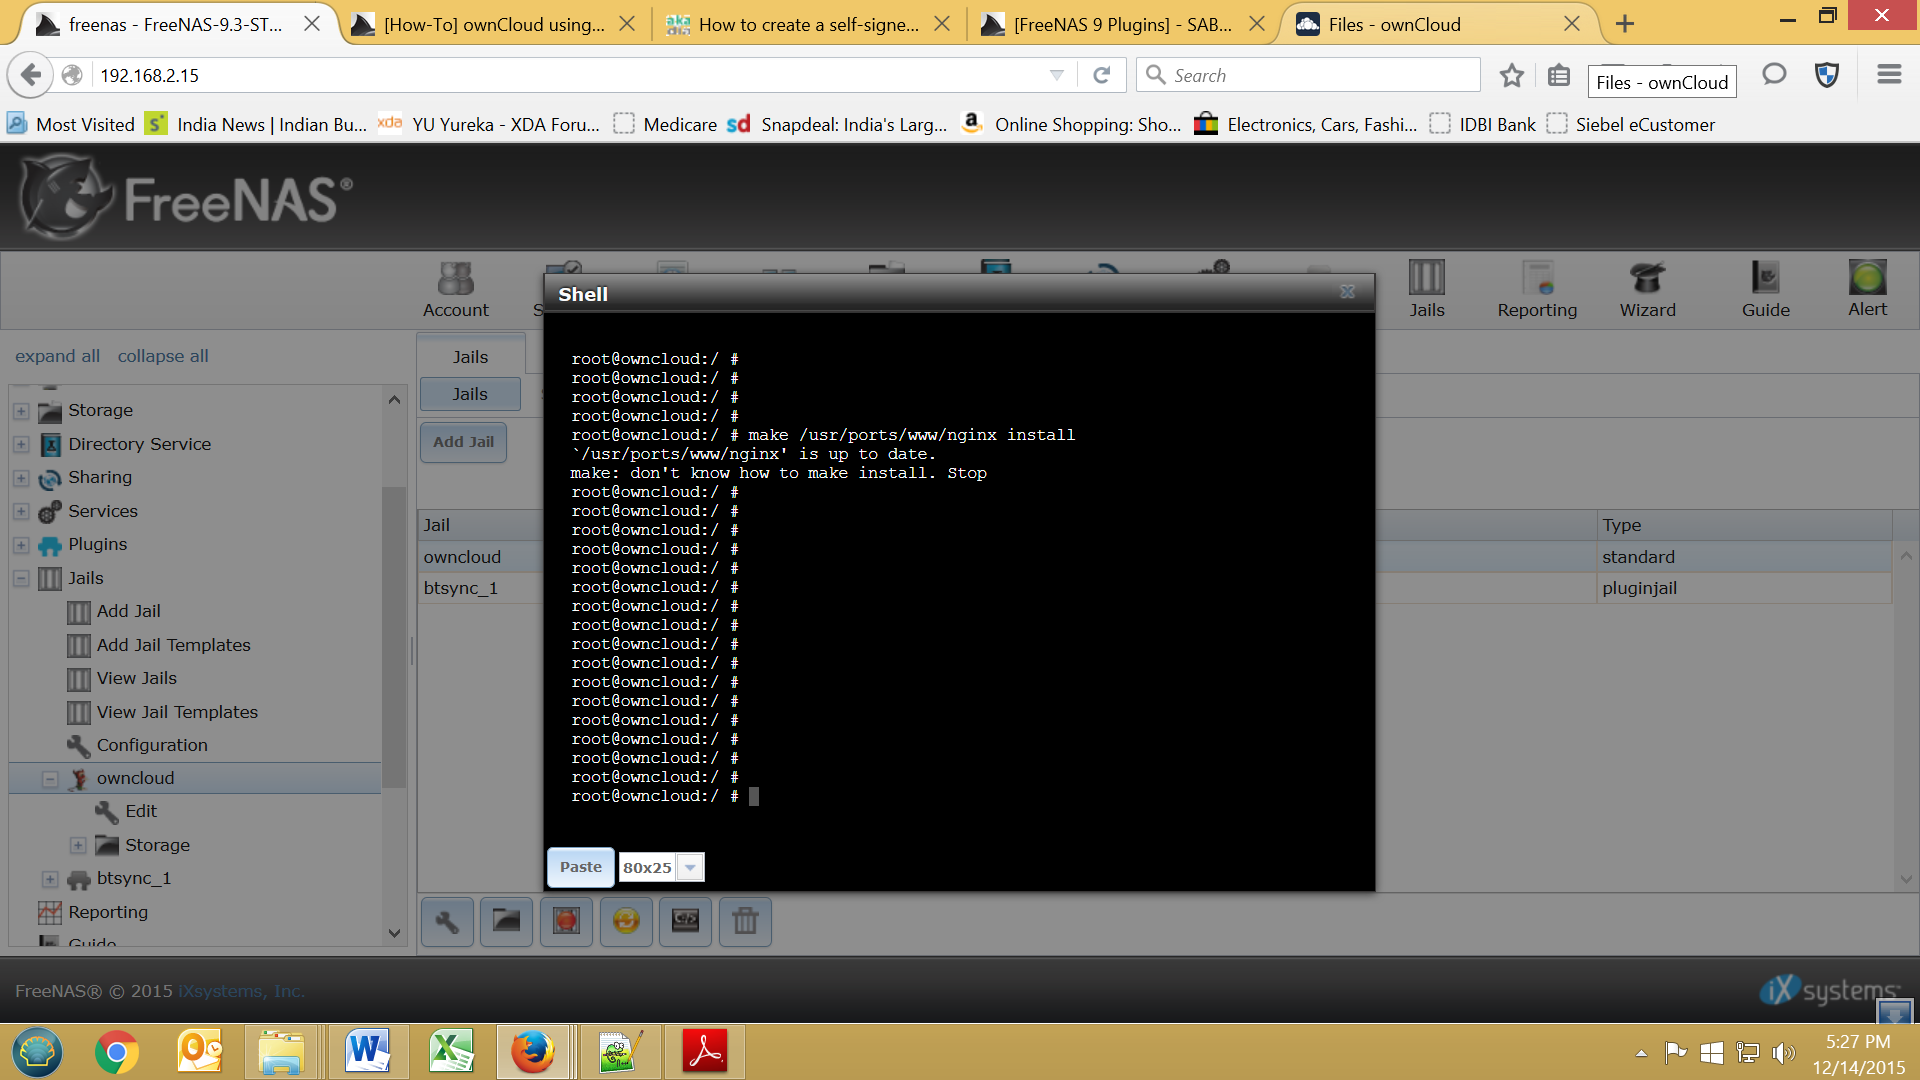Click the wrench Edit Jail icon
This screenshot has height=1080, width=1920.
447,921
